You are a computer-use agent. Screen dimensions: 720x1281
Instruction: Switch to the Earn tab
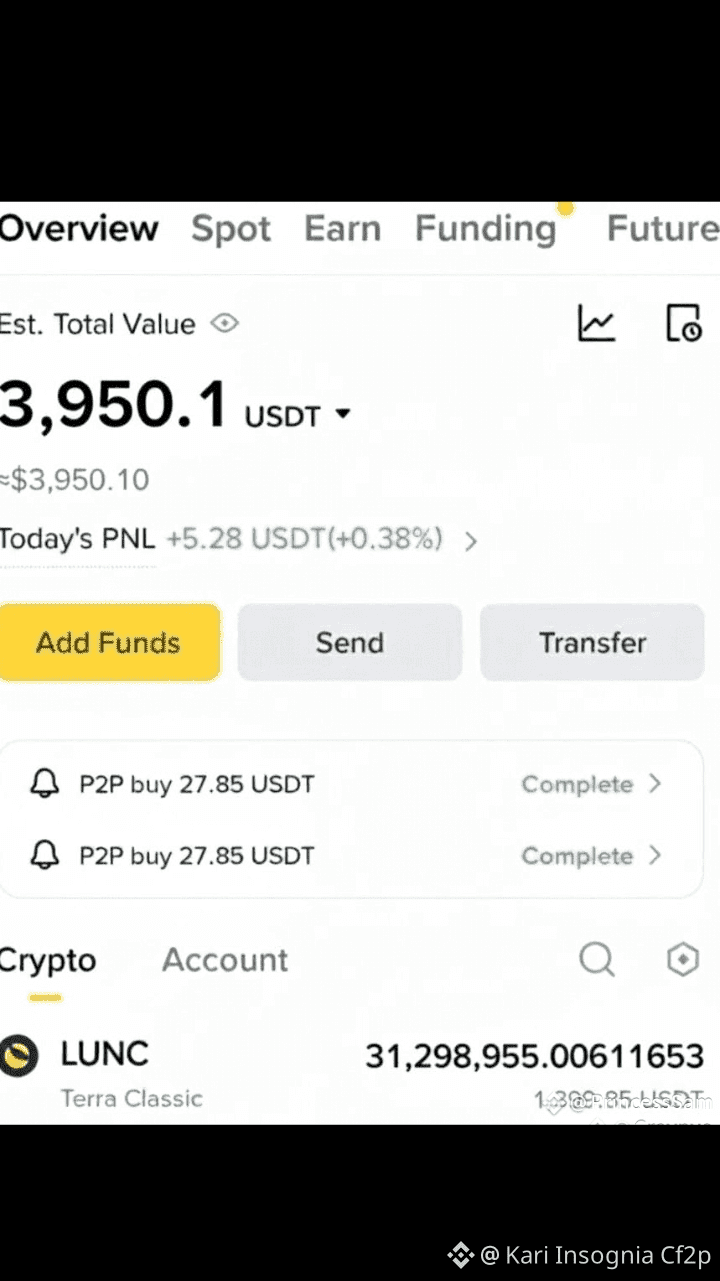(343, 228)
